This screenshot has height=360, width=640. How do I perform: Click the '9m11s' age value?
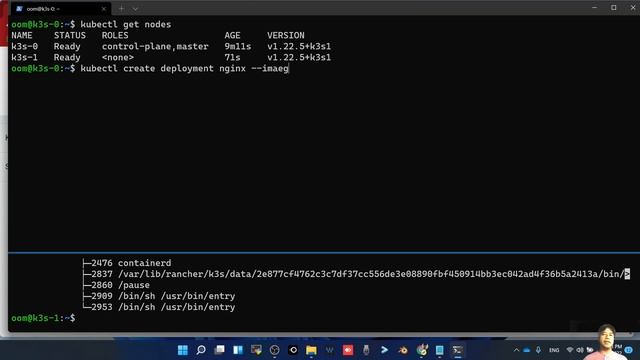coord(238,47)
